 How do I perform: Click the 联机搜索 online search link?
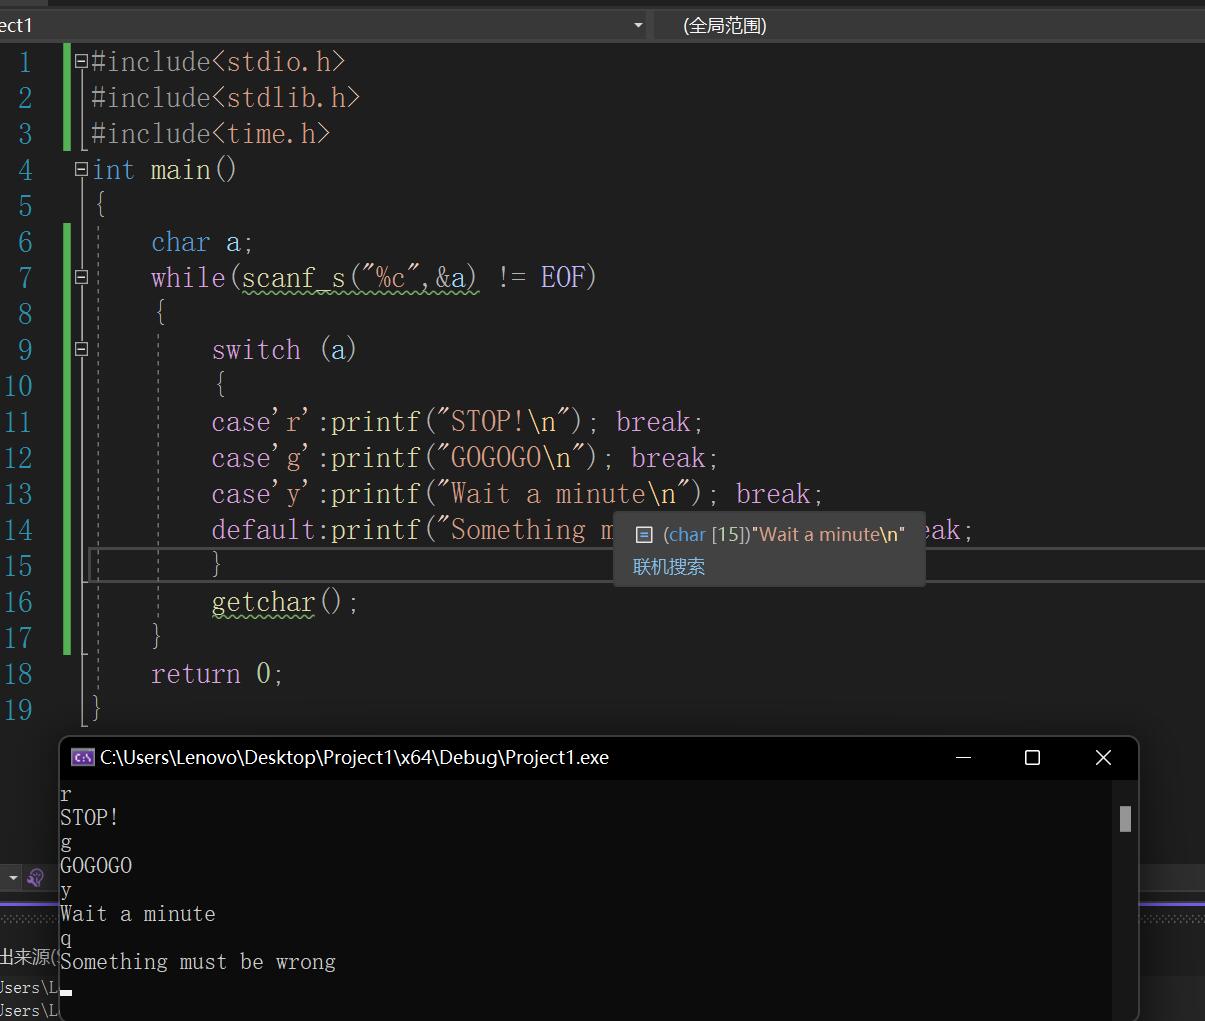(669, 567)
